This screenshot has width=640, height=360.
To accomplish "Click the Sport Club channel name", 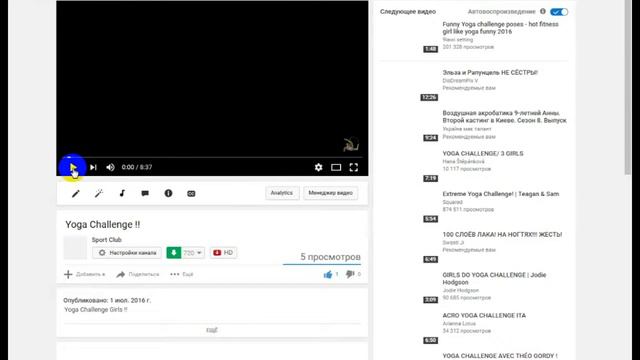I will point(107,240).
